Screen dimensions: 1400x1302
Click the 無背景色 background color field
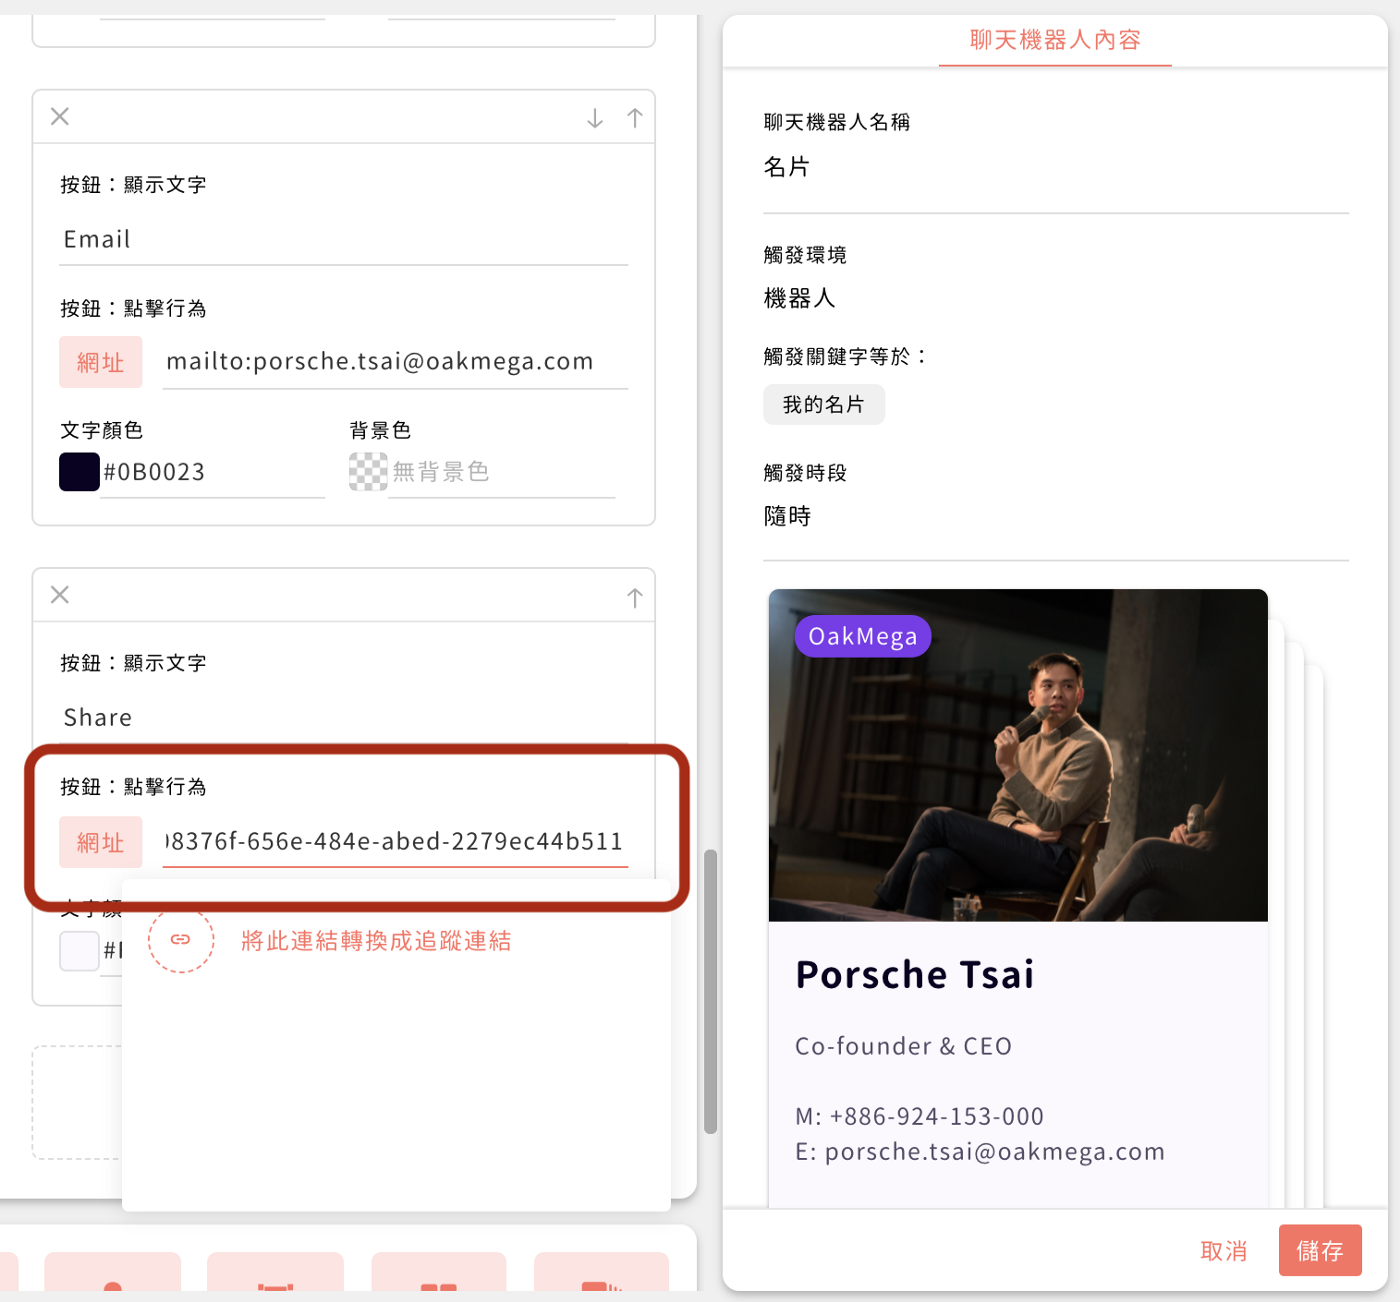[x=501, y=472]
